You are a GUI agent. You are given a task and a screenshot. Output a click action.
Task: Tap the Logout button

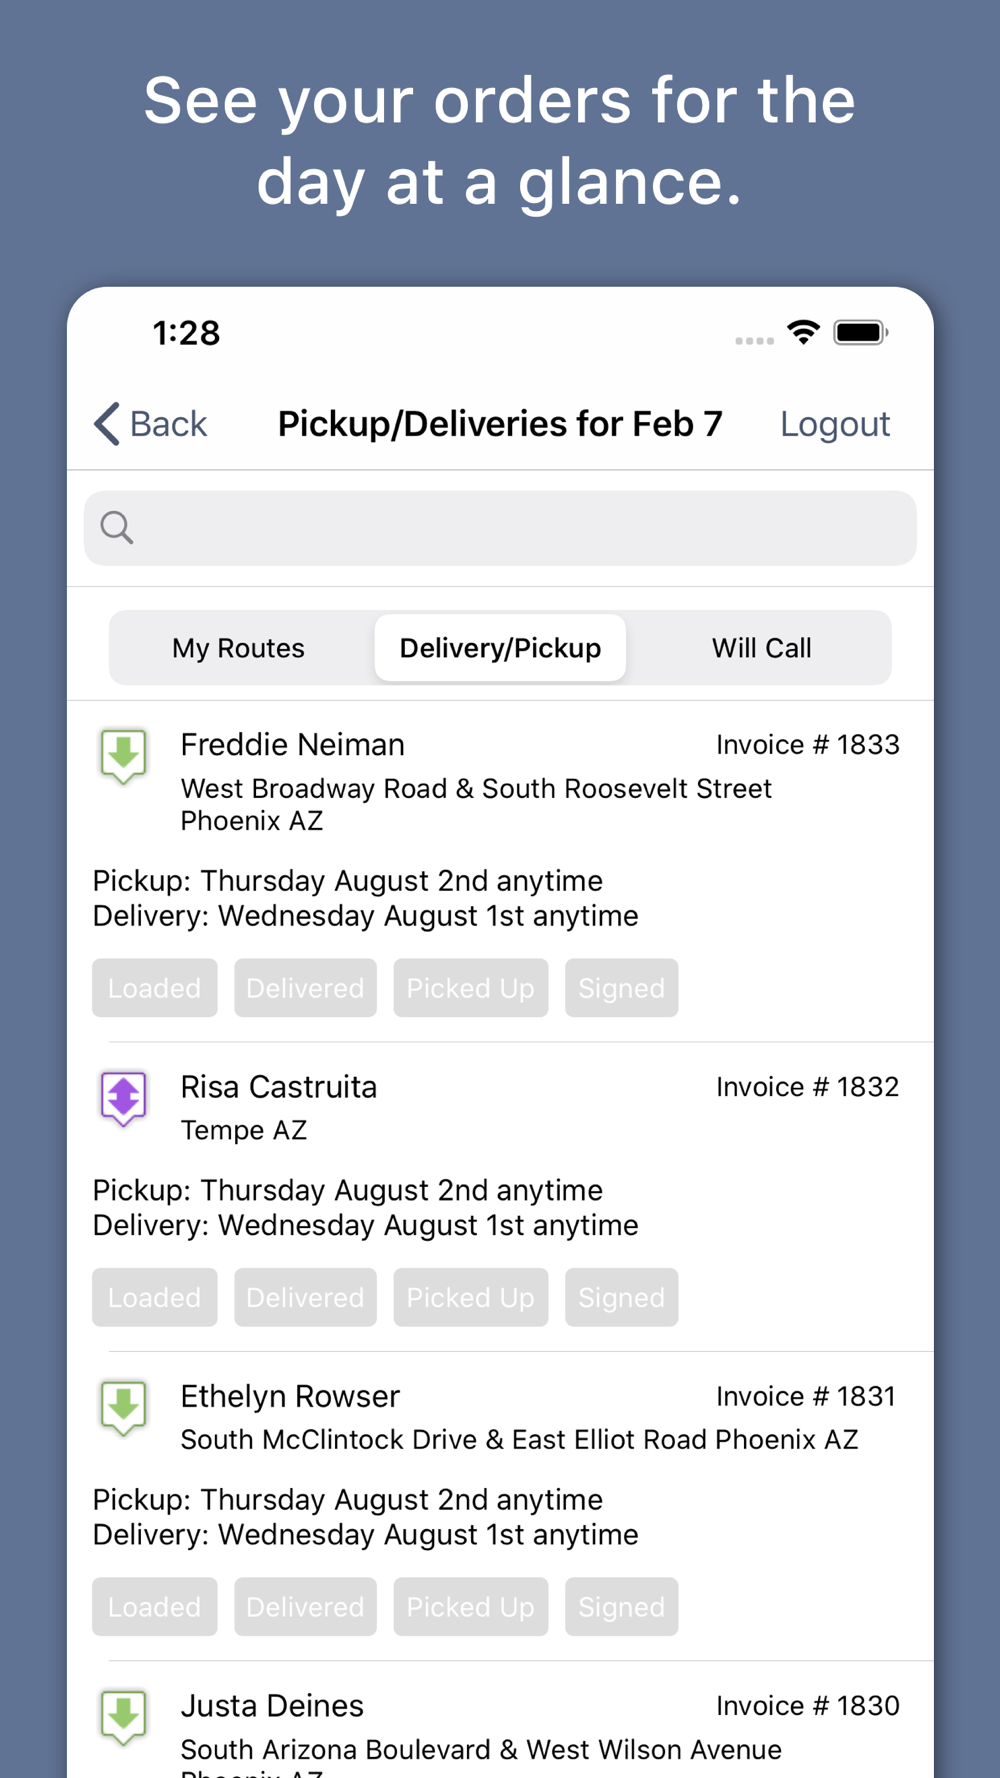pos(835,424)
